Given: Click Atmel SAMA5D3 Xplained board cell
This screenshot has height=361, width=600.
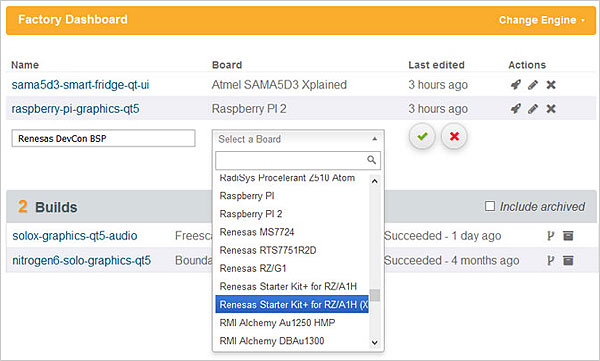Looking at the screenshot, I should click(x=279, y=85).
